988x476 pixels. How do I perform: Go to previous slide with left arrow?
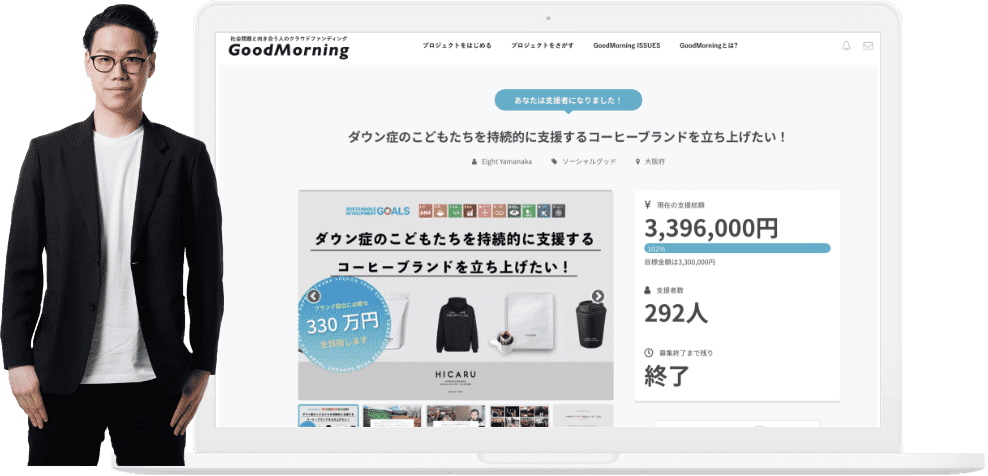(x=314, y=296)
